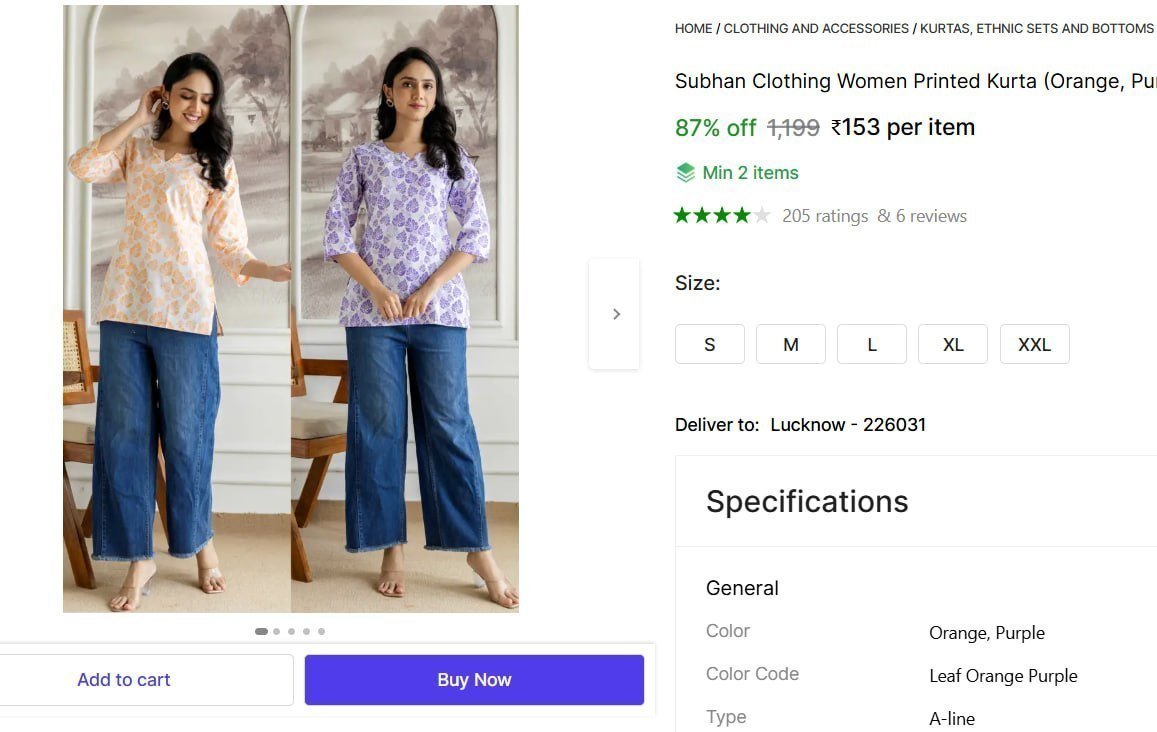Select size M
The width and height of the screenshot is (1157, 732).
791,344
